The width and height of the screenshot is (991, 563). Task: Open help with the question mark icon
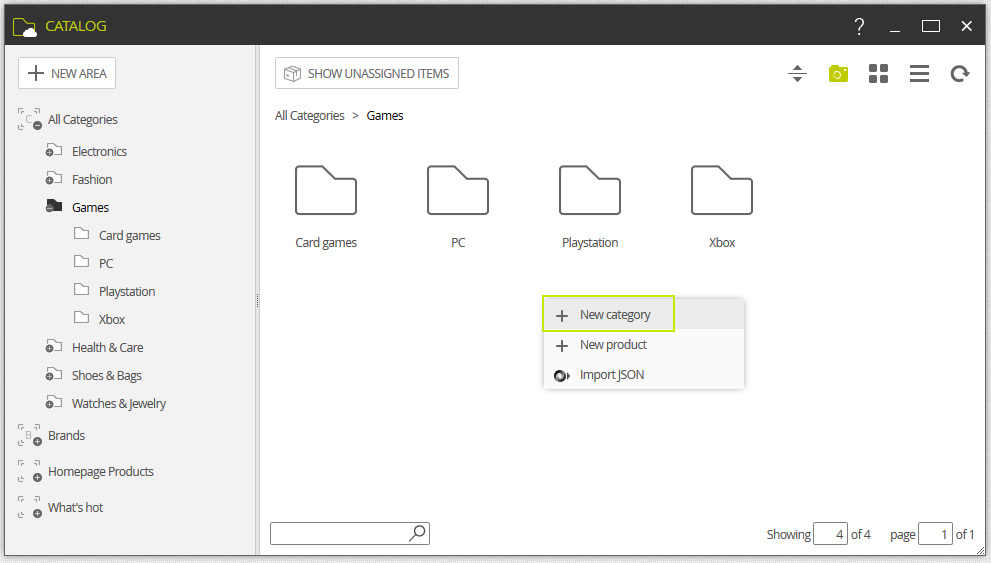[859, 27]
